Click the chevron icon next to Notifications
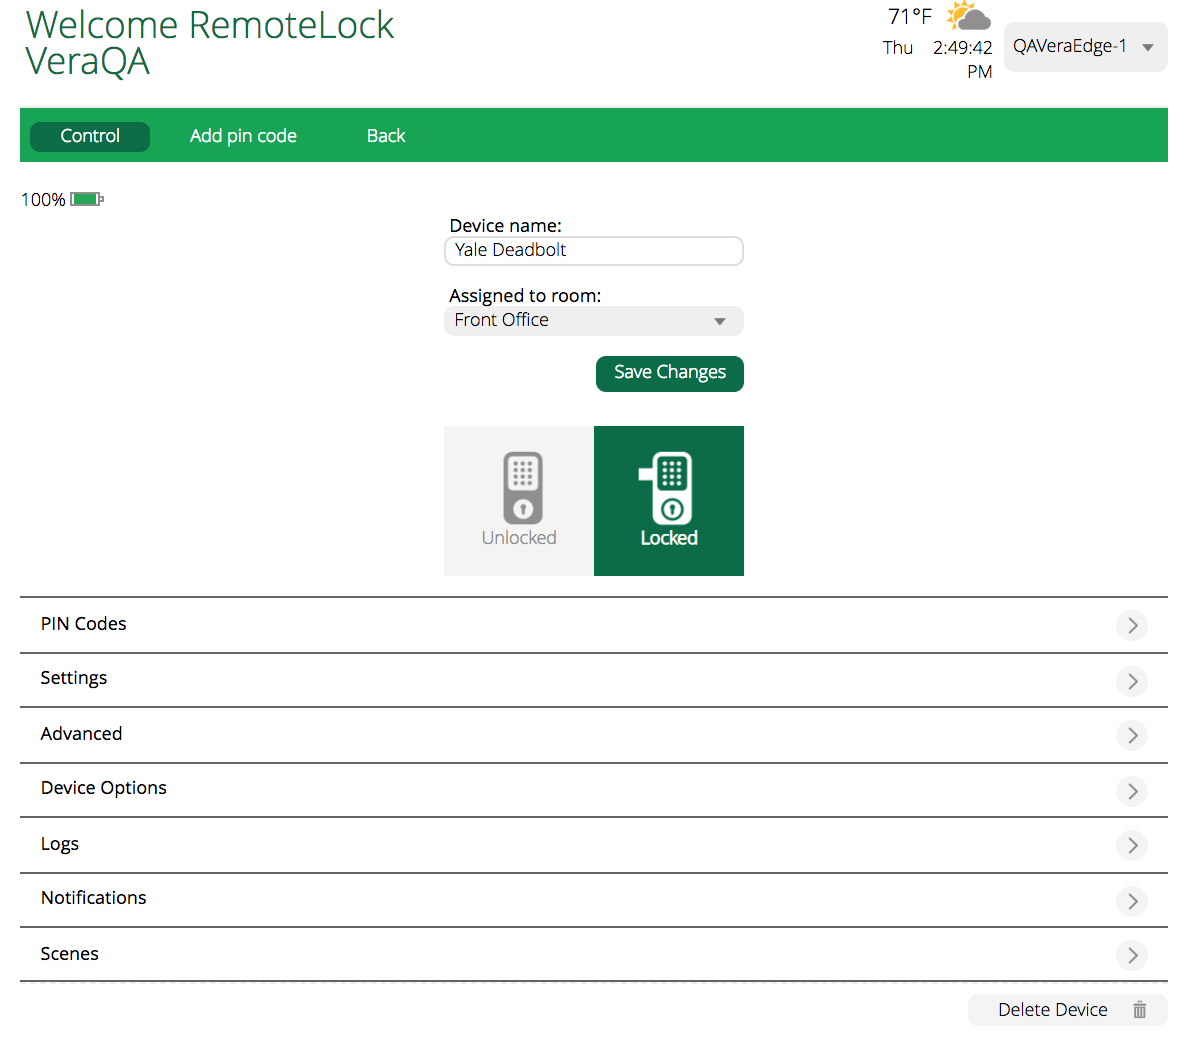 tap(1131, 901)
